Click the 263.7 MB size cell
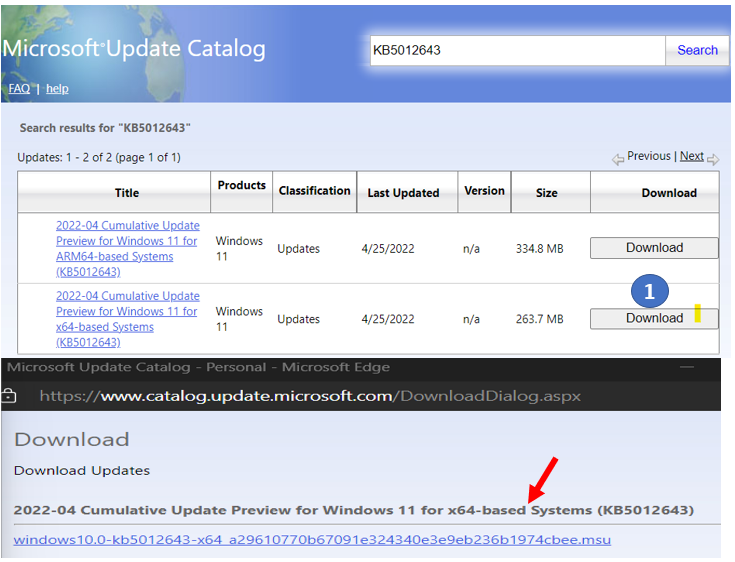The image size is (735, 562). [540, 319]
